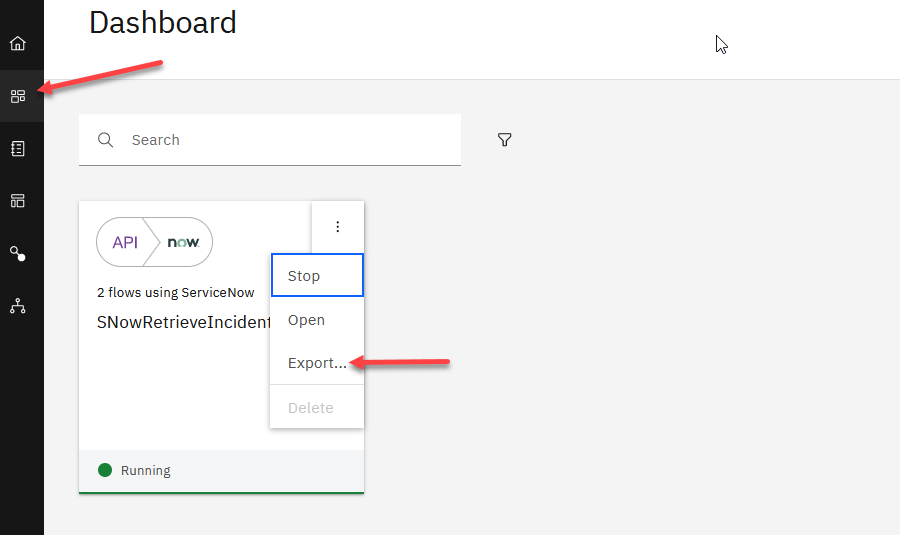The height and width of the screenshot is (535, 900).
Task: Open the notebook-style catalog icon in sidebar
Action: click(18, 149)
